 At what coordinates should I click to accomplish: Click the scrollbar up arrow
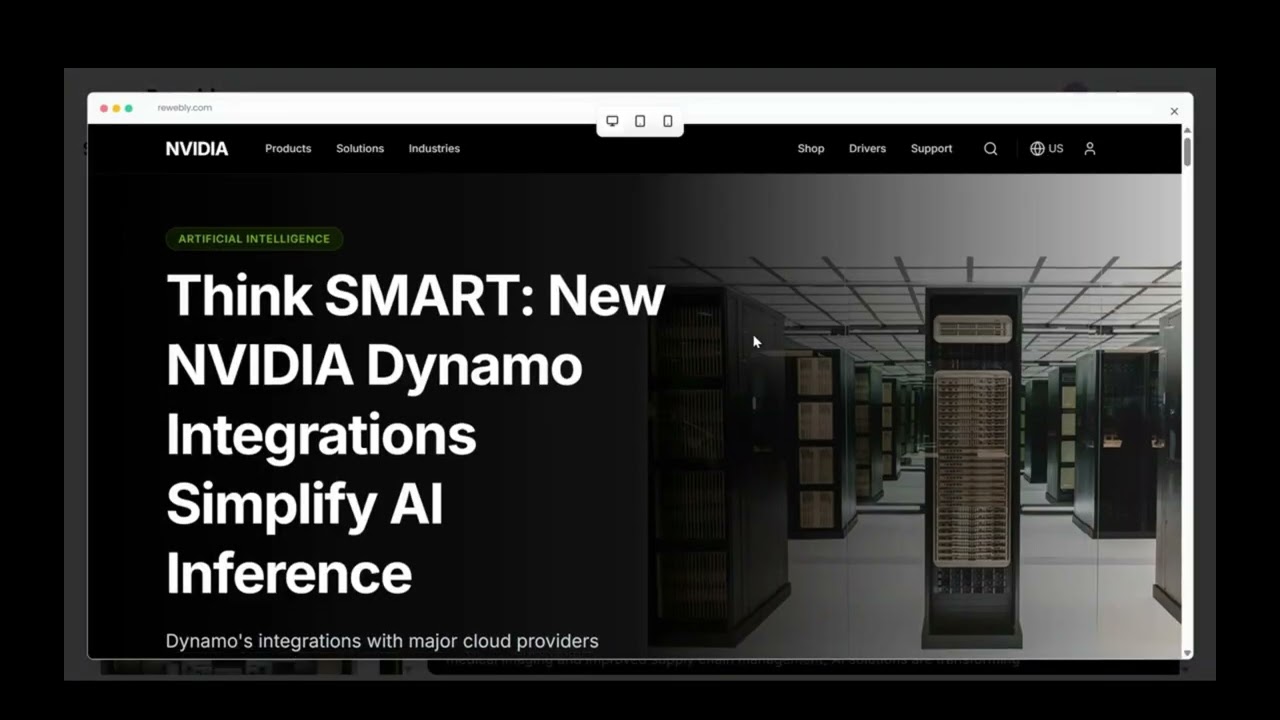pos(1187,130)
